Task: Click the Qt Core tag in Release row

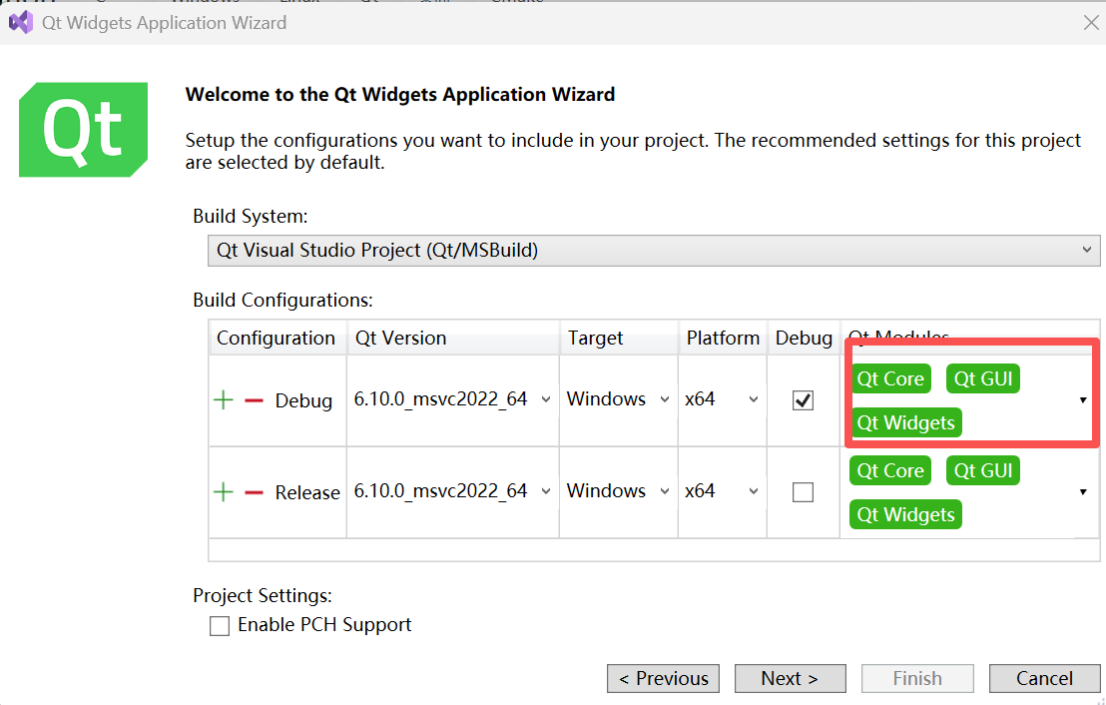Action: pyautogui.click(x=890, y=471)
